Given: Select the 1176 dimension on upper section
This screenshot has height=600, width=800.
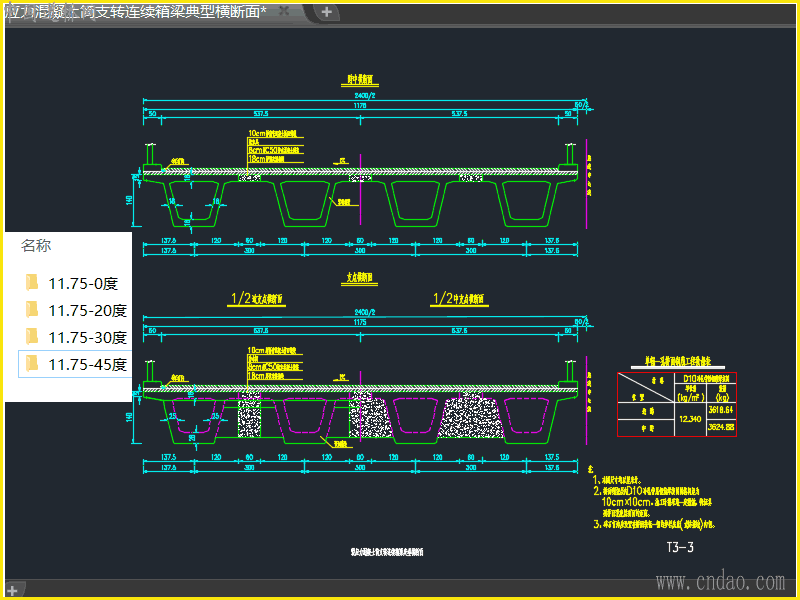Looking at the screenshot, I should (360, 105).
